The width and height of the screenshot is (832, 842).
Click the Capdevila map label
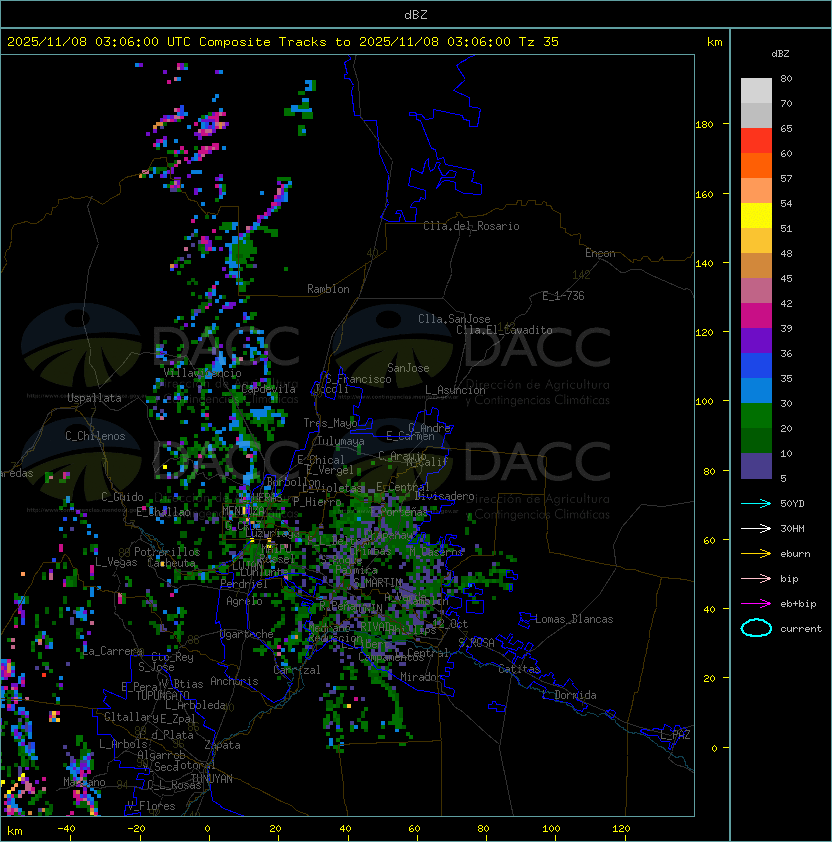pyautogui.click(x=268, y=389)
